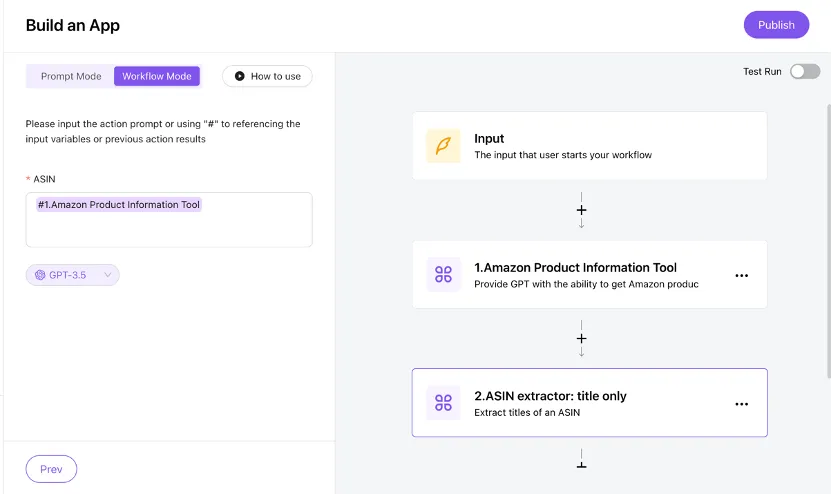Click the Extract titles of an ASIN description
The image size is (832, 494).
(x=527, y=412)
